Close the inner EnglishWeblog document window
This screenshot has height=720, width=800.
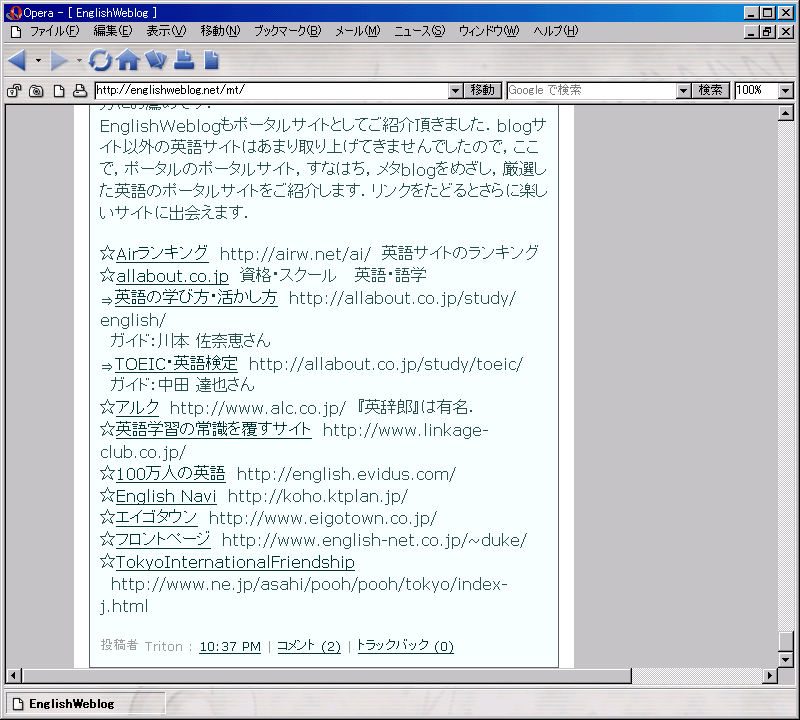[787, 32]
